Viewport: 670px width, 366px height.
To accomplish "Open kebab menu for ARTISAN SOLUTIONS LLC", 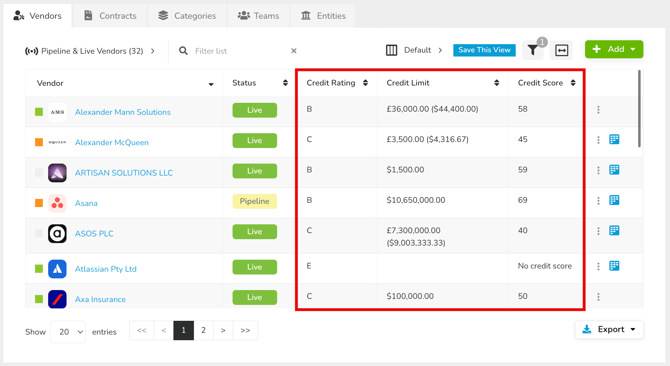I will click(598, 170).
